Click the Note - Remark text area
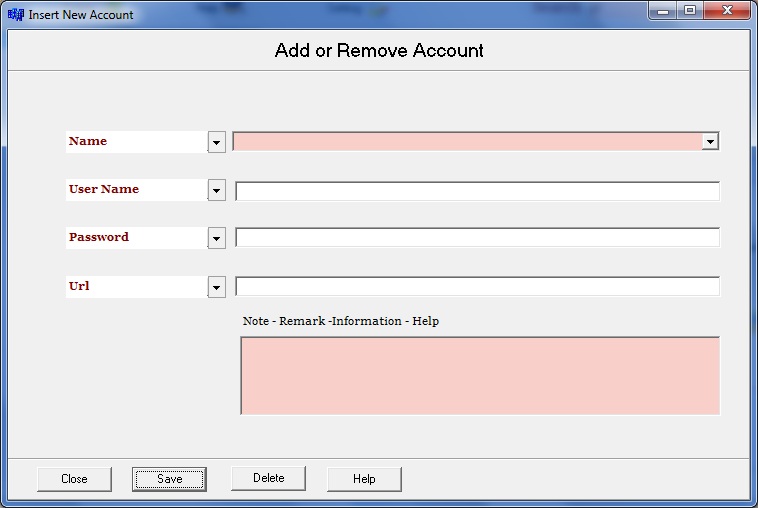This screenshot has width=758, height=508. (480, 375)
